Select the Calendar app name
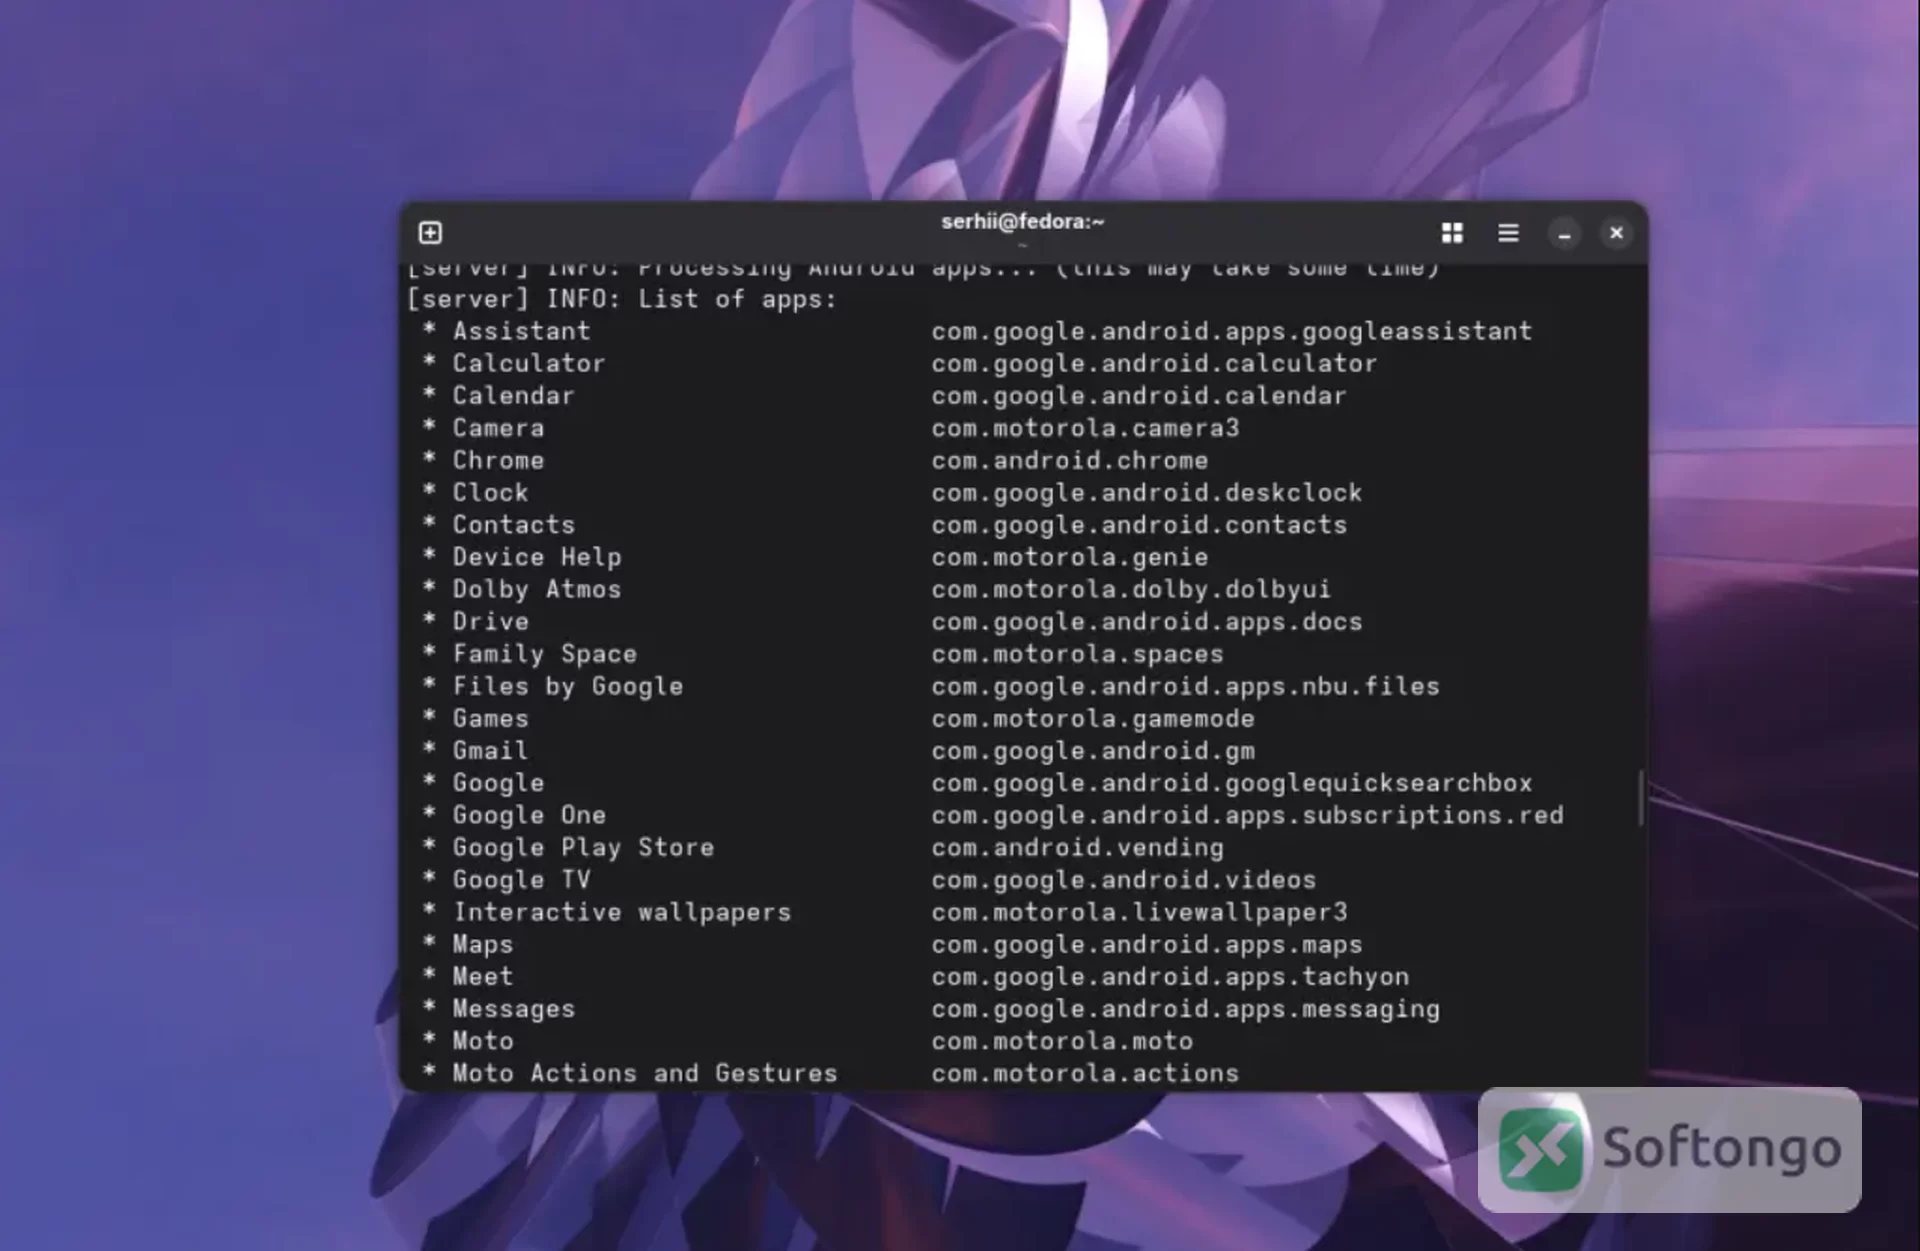 tap(513, 396)
